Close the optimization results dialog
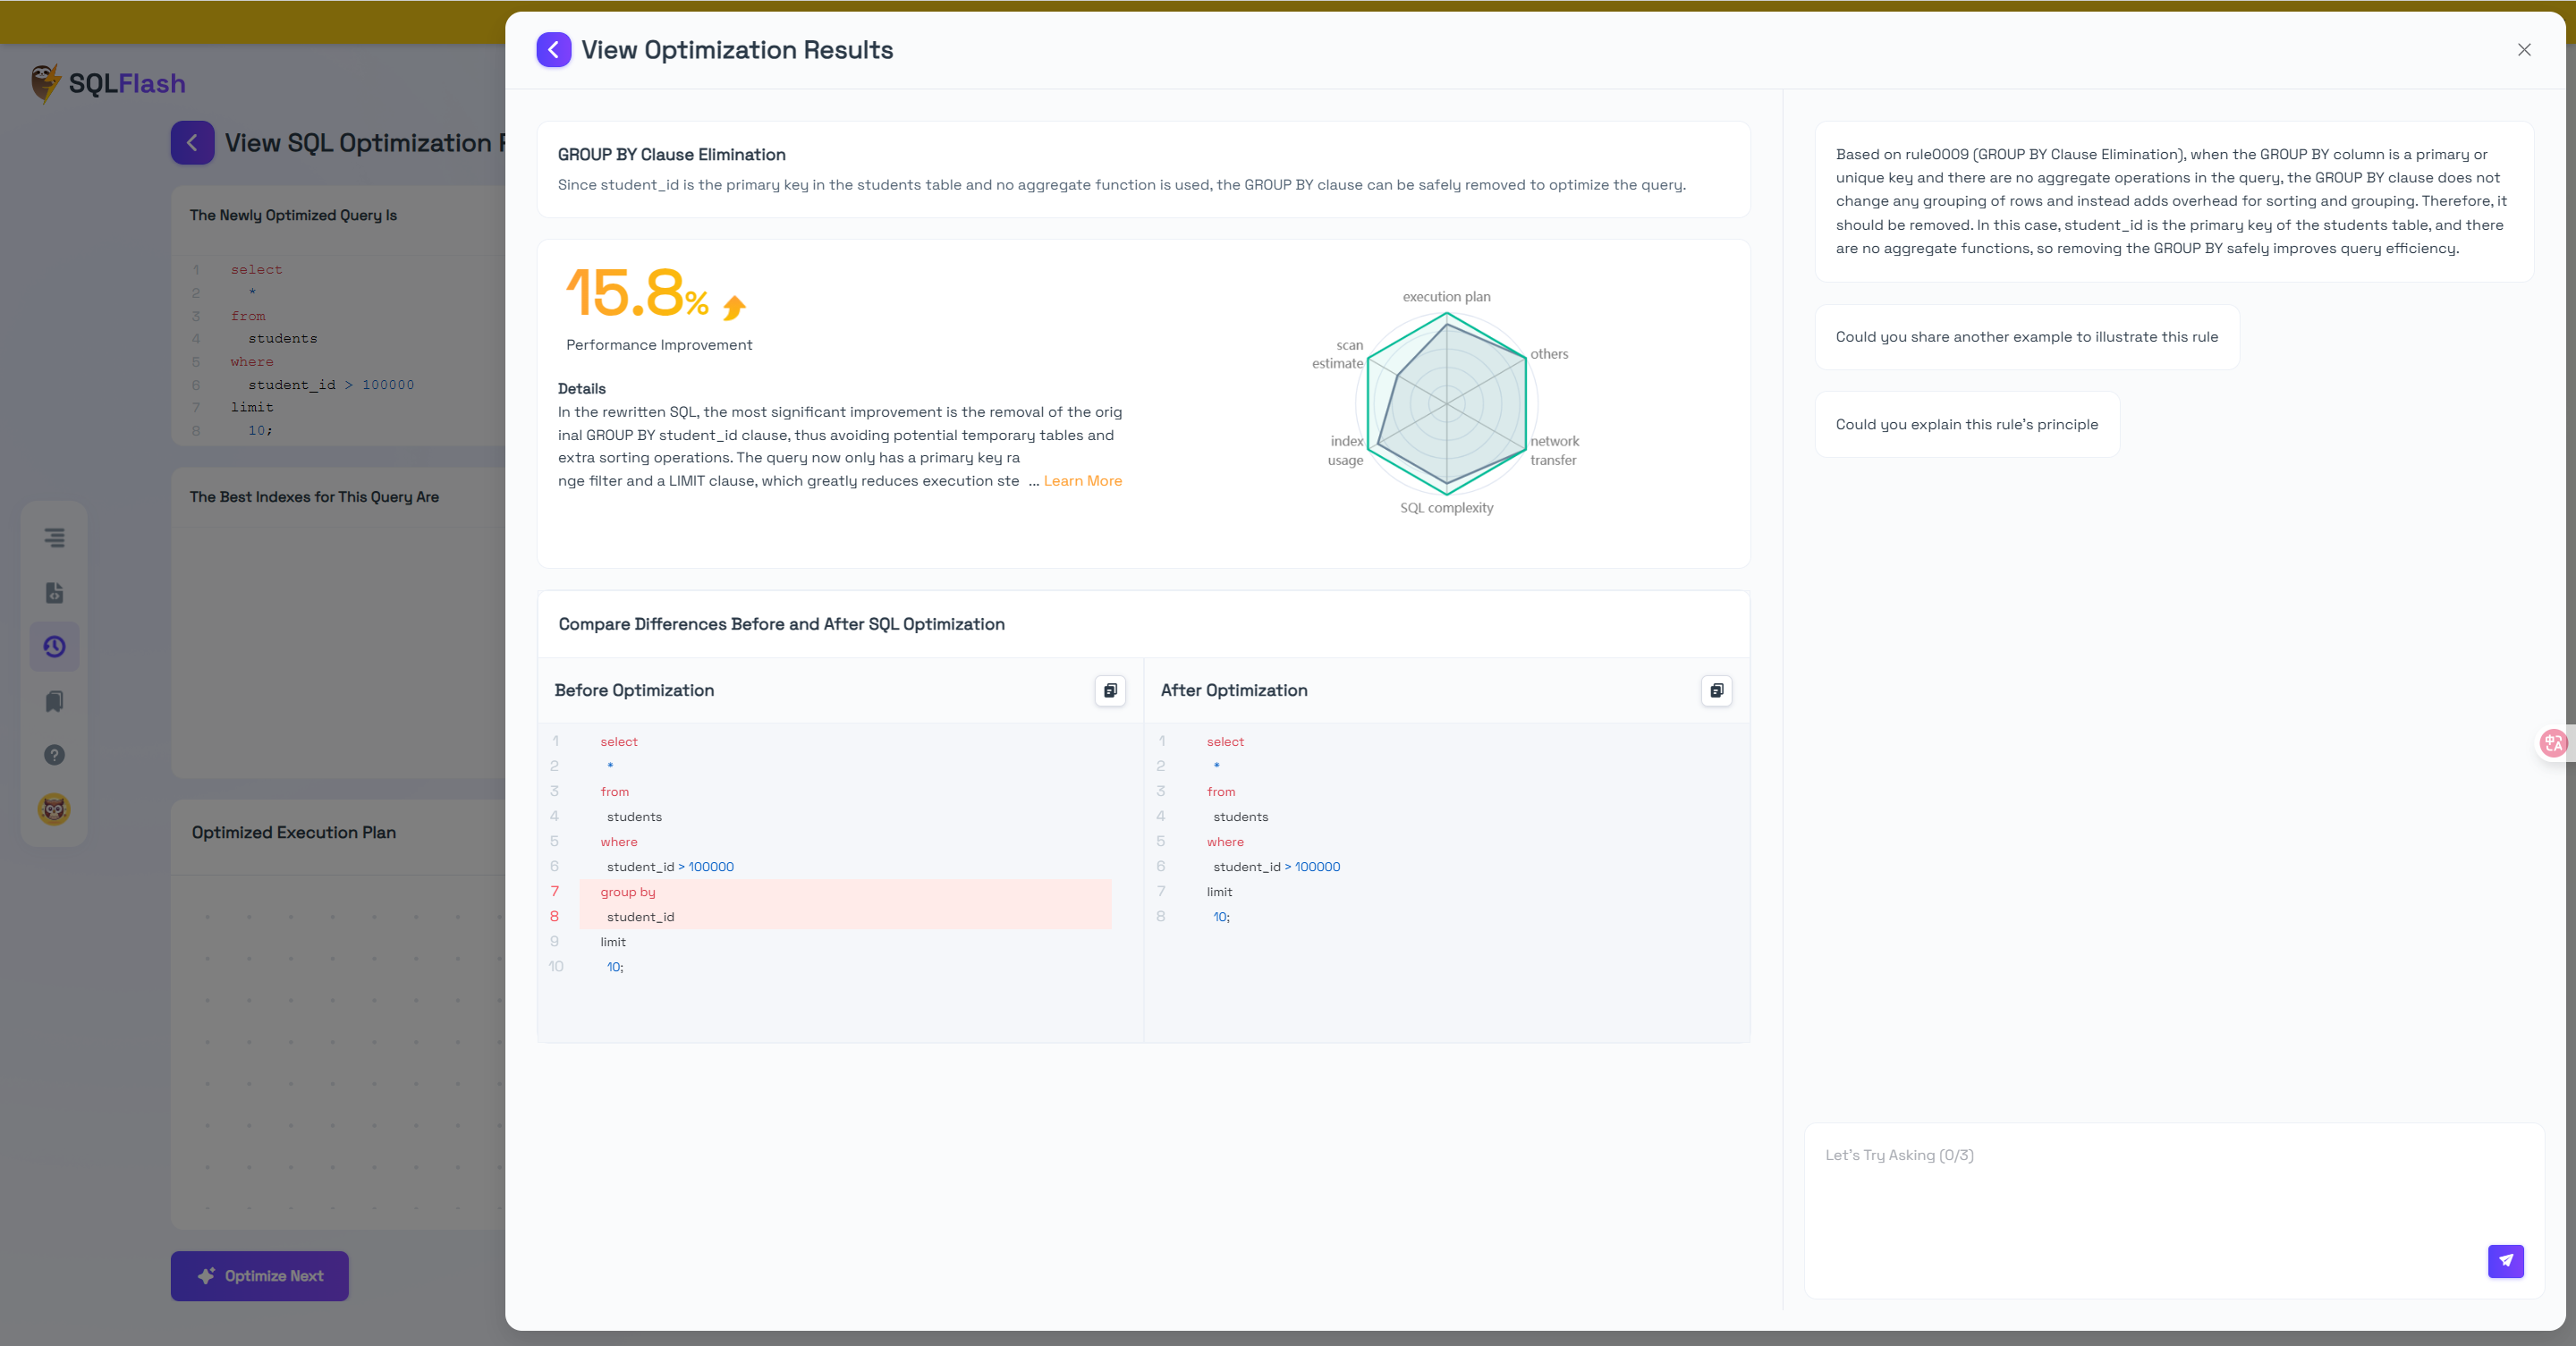 click(2524, 49)
